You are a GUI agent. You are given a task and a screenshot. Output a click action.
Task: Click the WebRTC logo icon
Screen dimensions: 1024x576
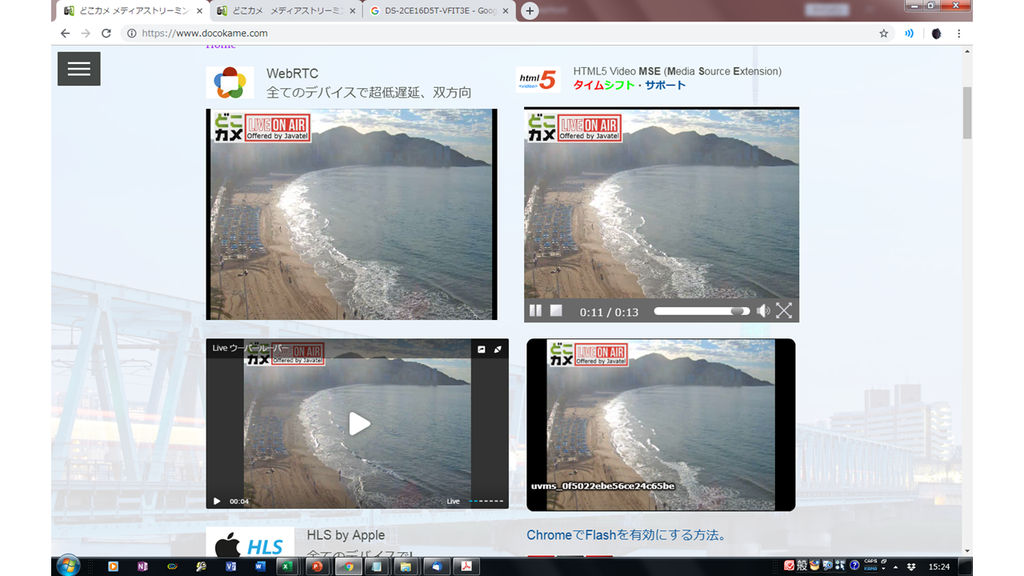coord(230,83)
